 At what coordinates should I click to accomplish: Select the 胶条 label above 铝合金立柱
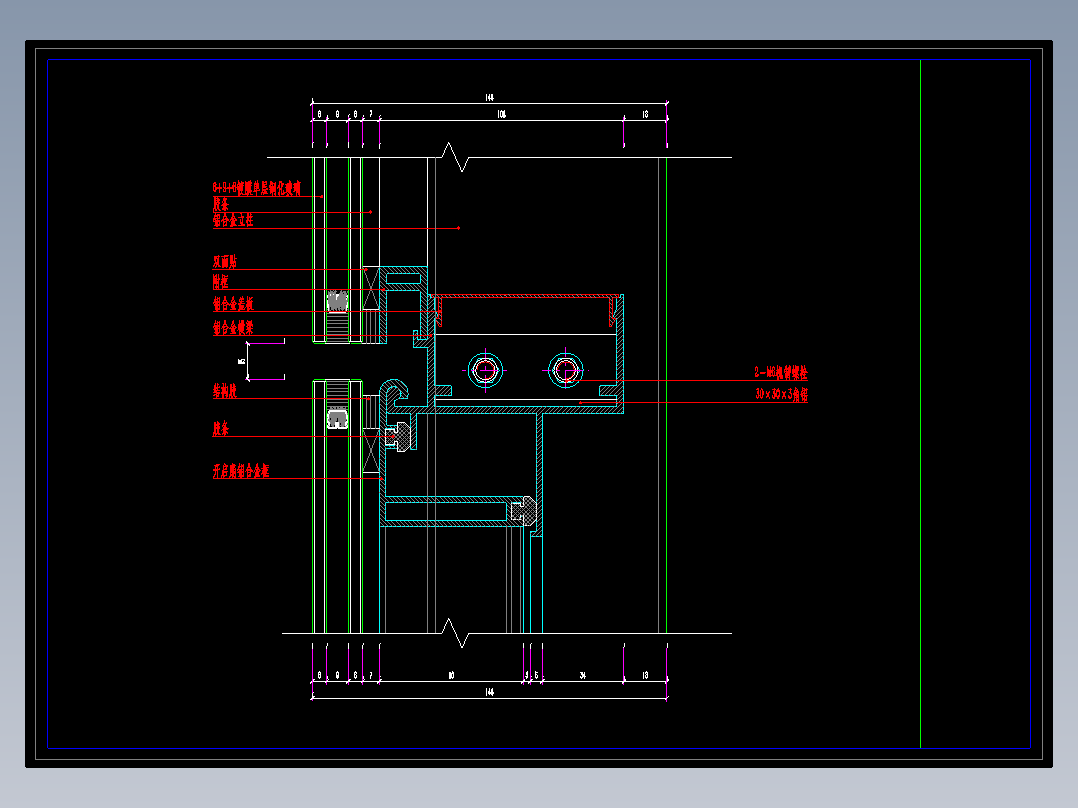pyautogui.click(x=221, y=204)
